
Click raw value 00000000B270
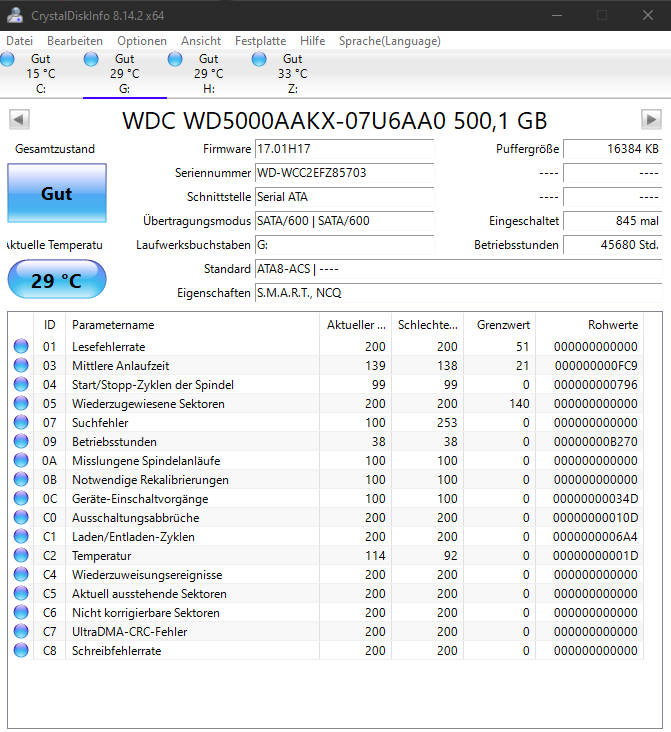tap(596, 441)
